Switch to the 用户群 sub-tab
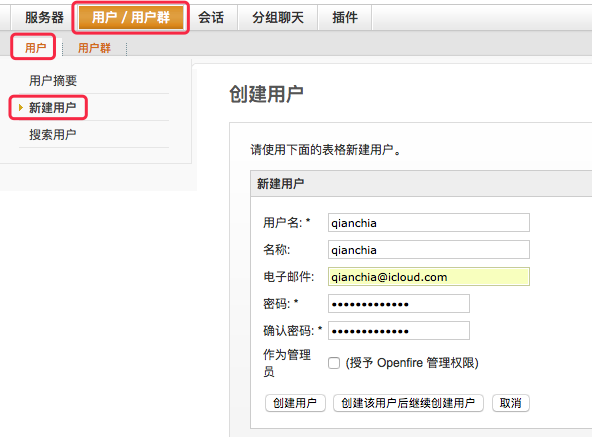The height and width of the screenshot is (437, 592). [x=94, y=48]
